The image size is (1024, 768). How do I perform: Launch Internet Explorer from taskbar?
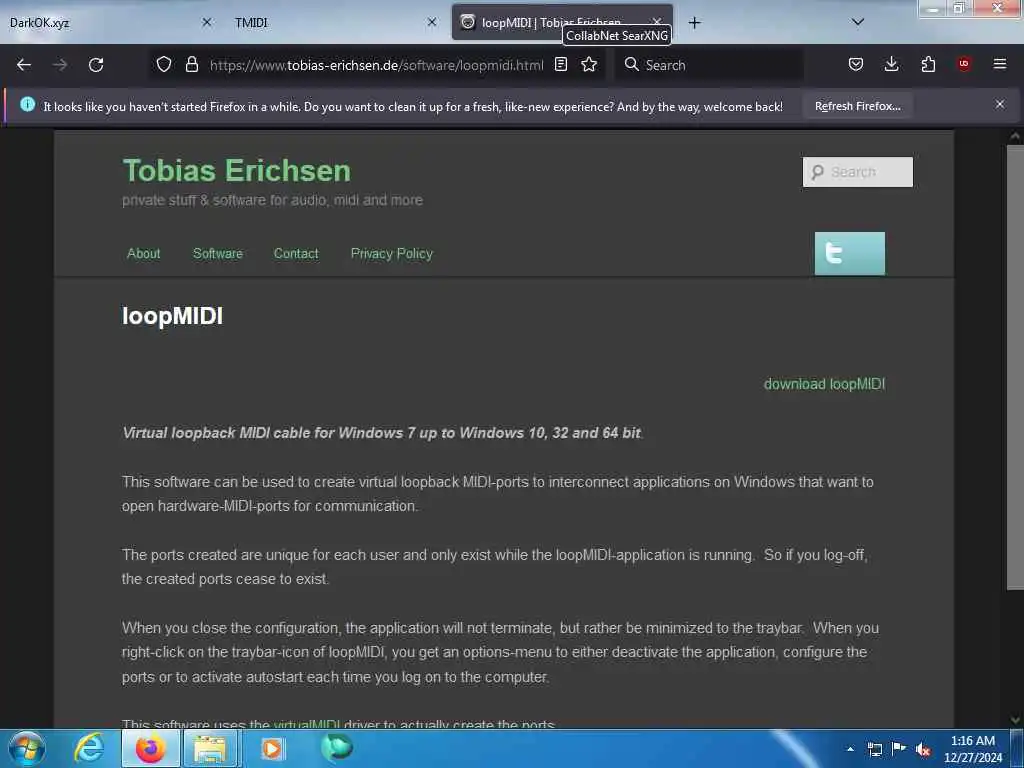[x=89, y=748]
